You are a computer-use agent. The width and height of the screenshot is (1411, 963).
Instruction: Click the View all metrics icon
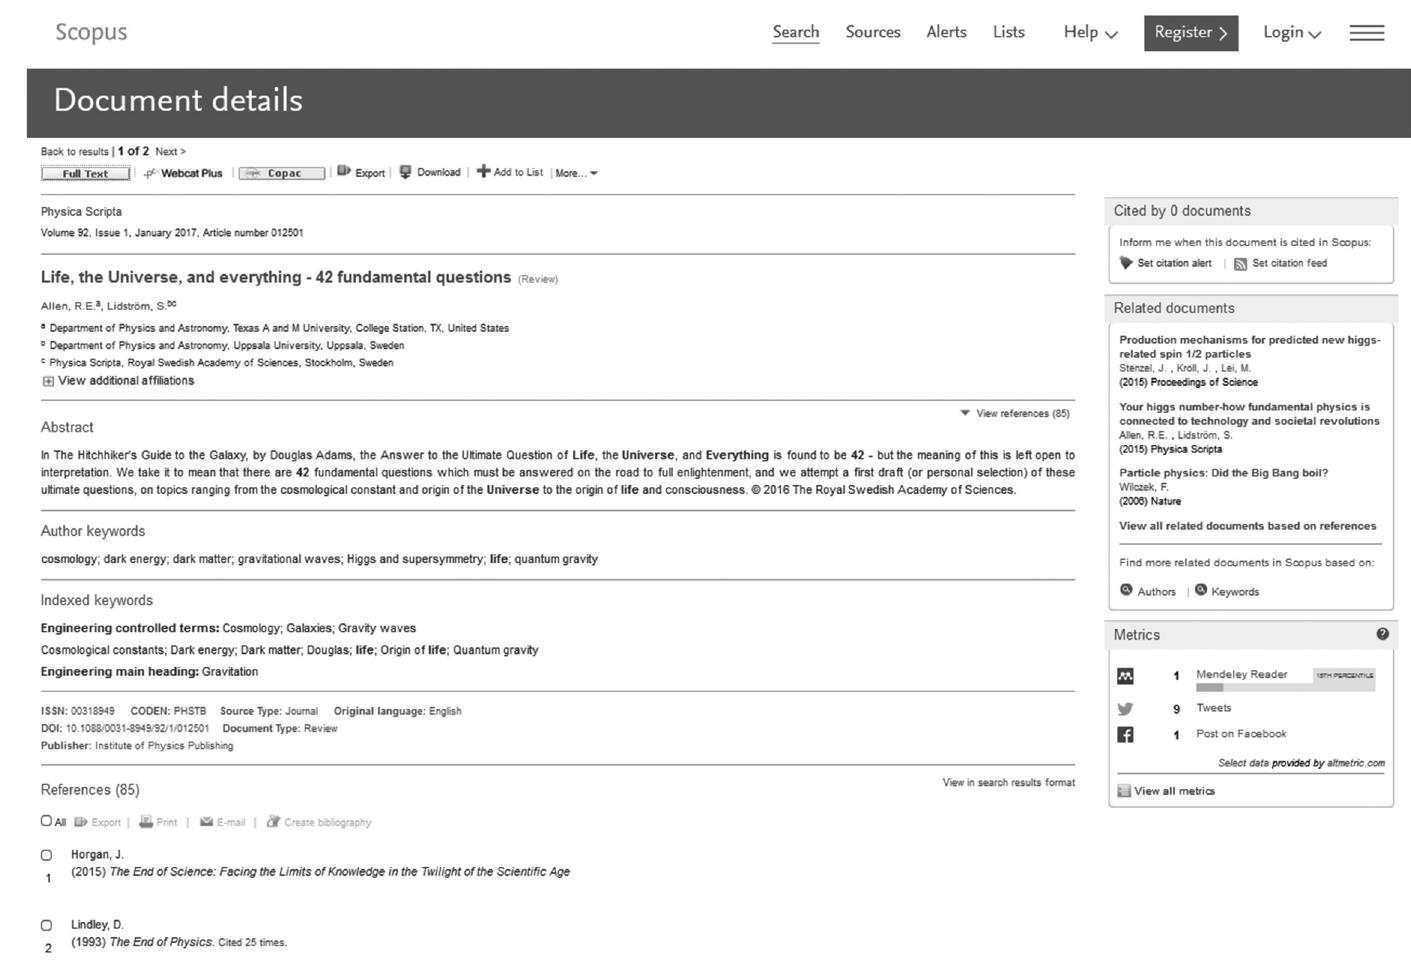[x=1124, y=791]
